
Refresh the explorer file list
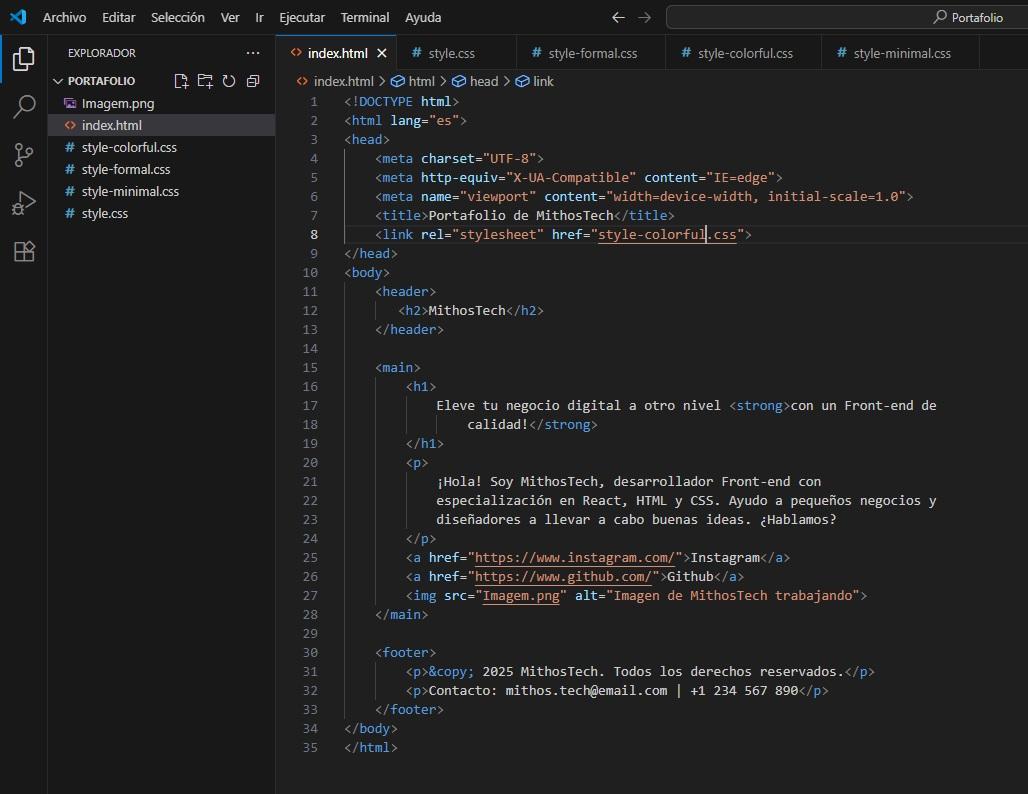(x=229, y=81)
